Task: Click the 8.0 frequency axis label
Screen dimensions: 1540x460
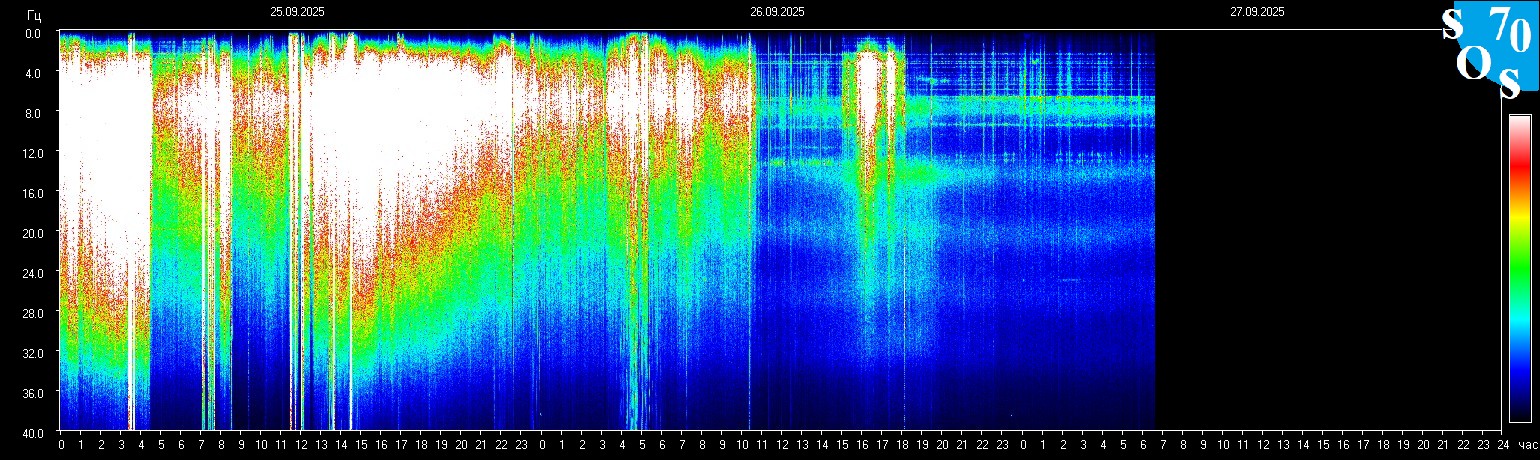Action: 32,113
